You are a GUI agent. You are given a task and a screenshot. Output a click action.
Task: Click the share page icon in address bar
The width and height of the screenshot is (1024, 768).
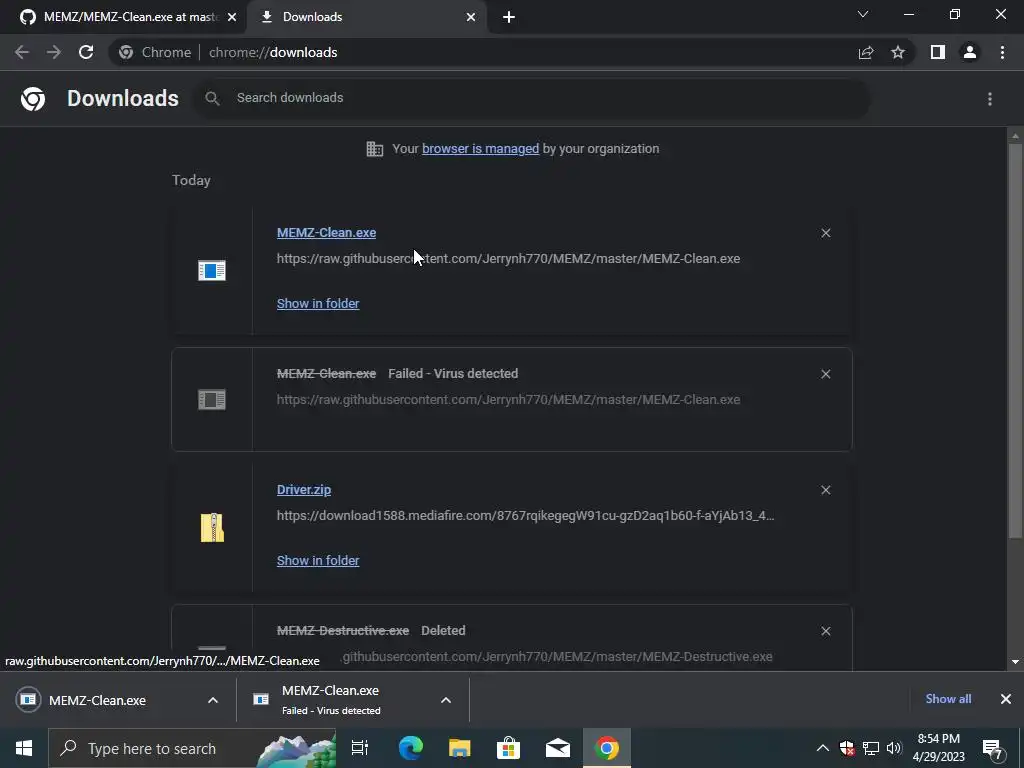(x=866, y=52)
